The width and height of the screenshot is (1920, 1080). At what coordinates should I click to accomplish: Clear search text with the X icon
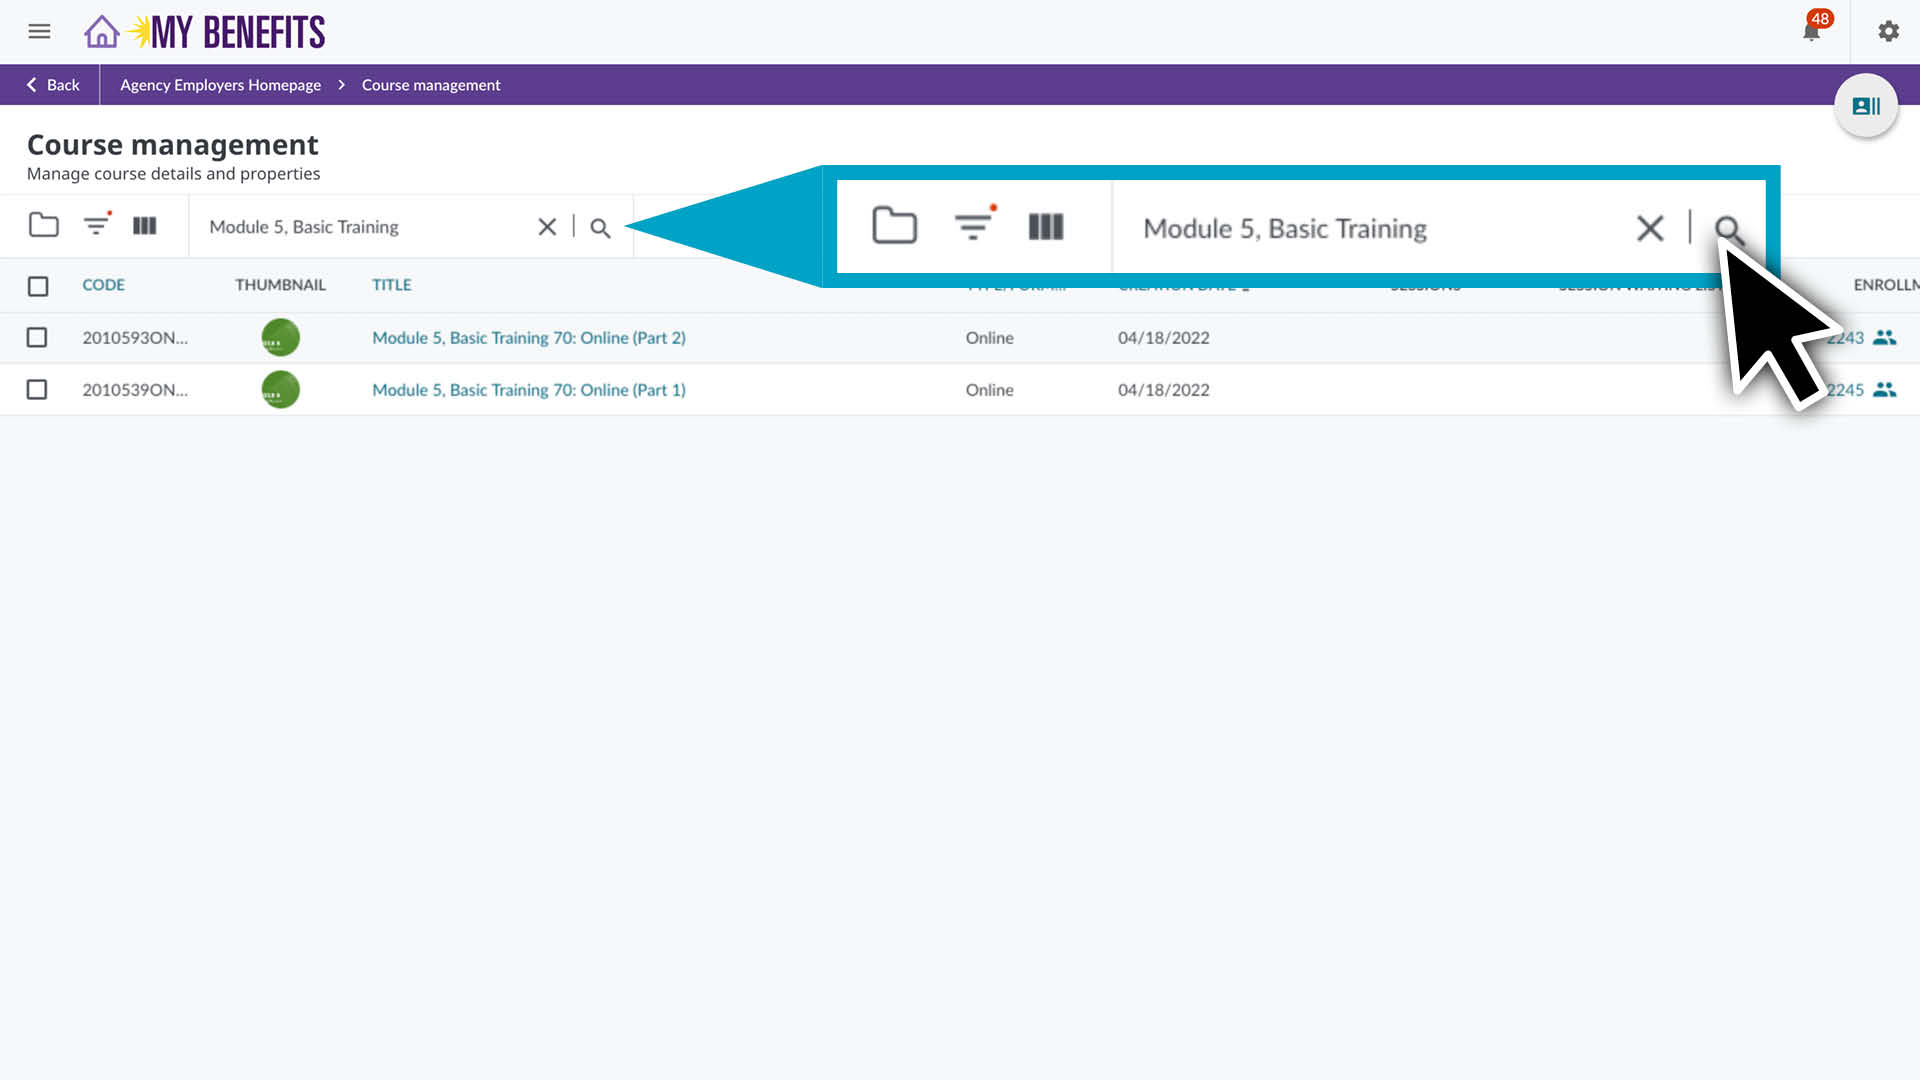pos(547,227)
